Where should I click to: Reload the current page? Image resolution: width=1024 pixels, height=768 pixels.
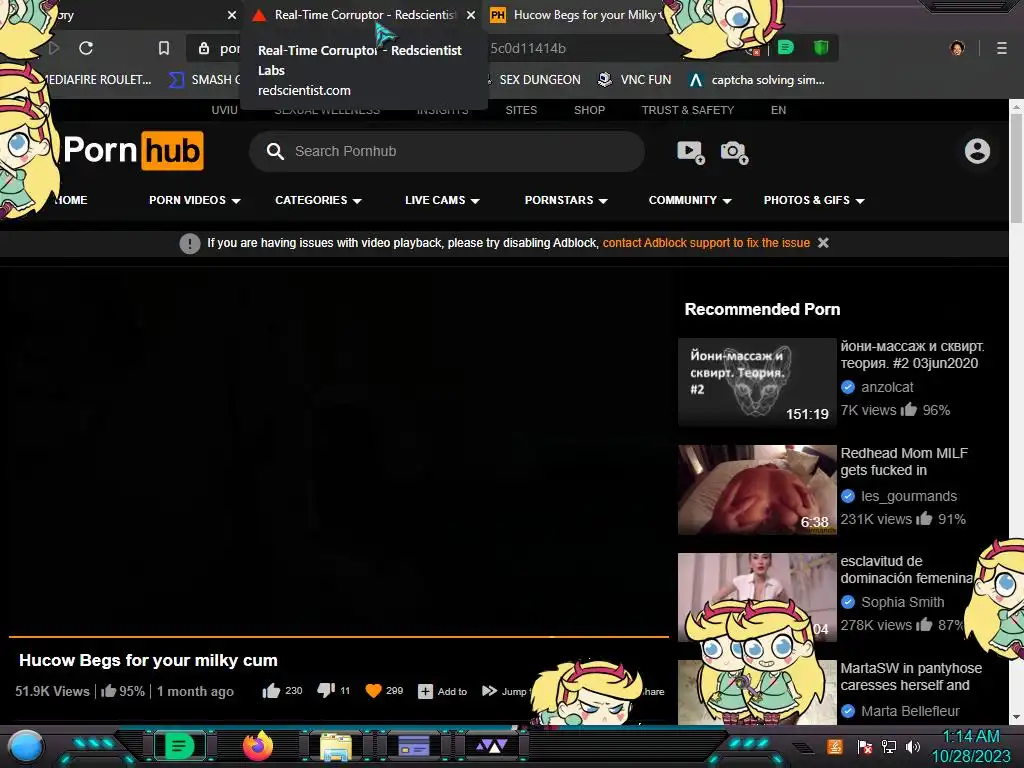click(x=86, y=48)
